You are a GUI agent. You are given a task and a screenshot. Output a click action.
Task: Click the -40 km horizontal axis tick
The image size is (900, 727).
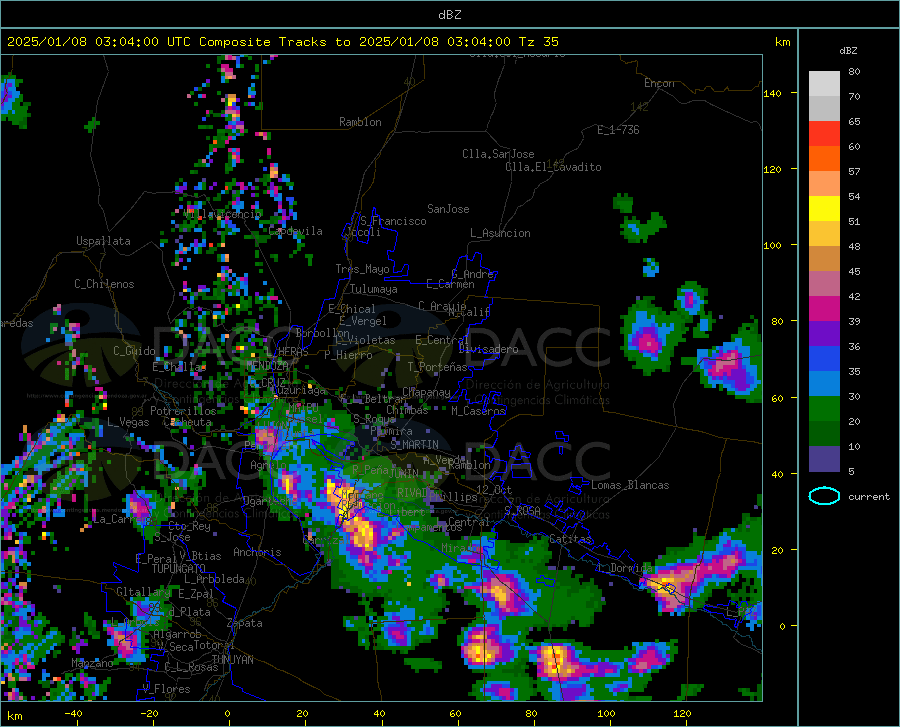pyautogui.click(x=73, y=714)
